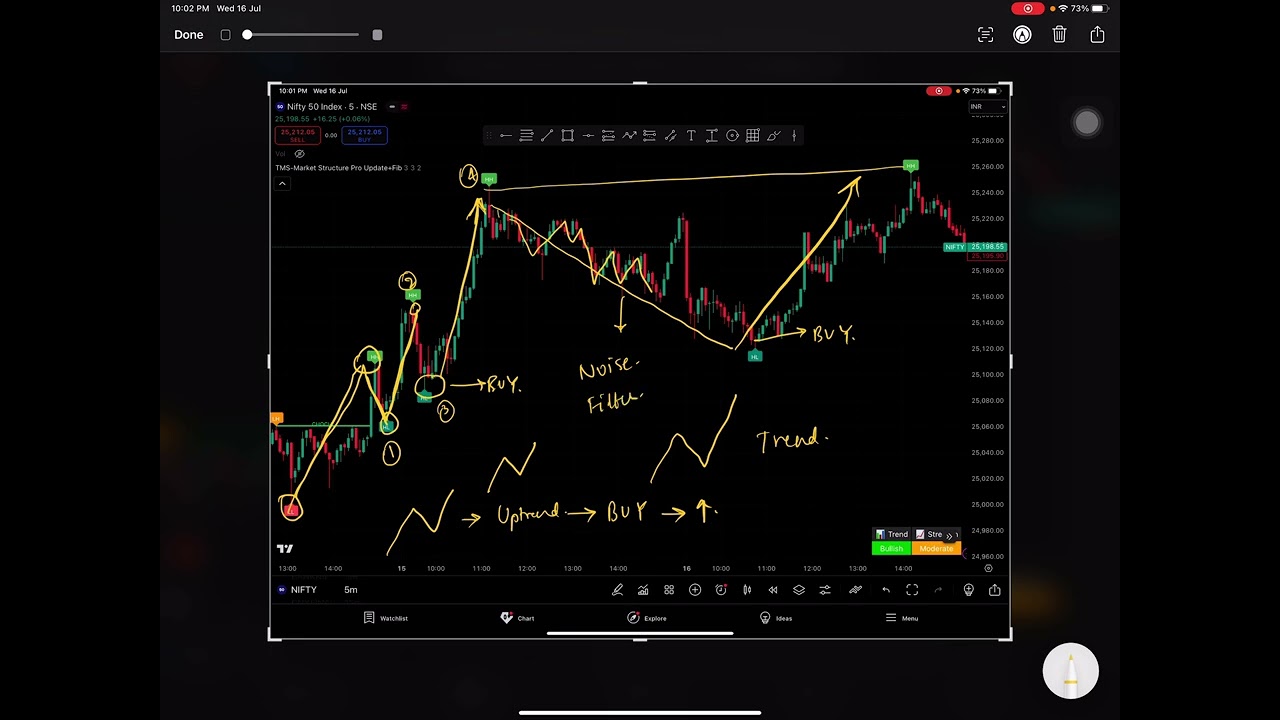Screen dimensions: 1280x720
Task: Toggle the Markup pen icon in the top bar
Action: pos(1022,35)
